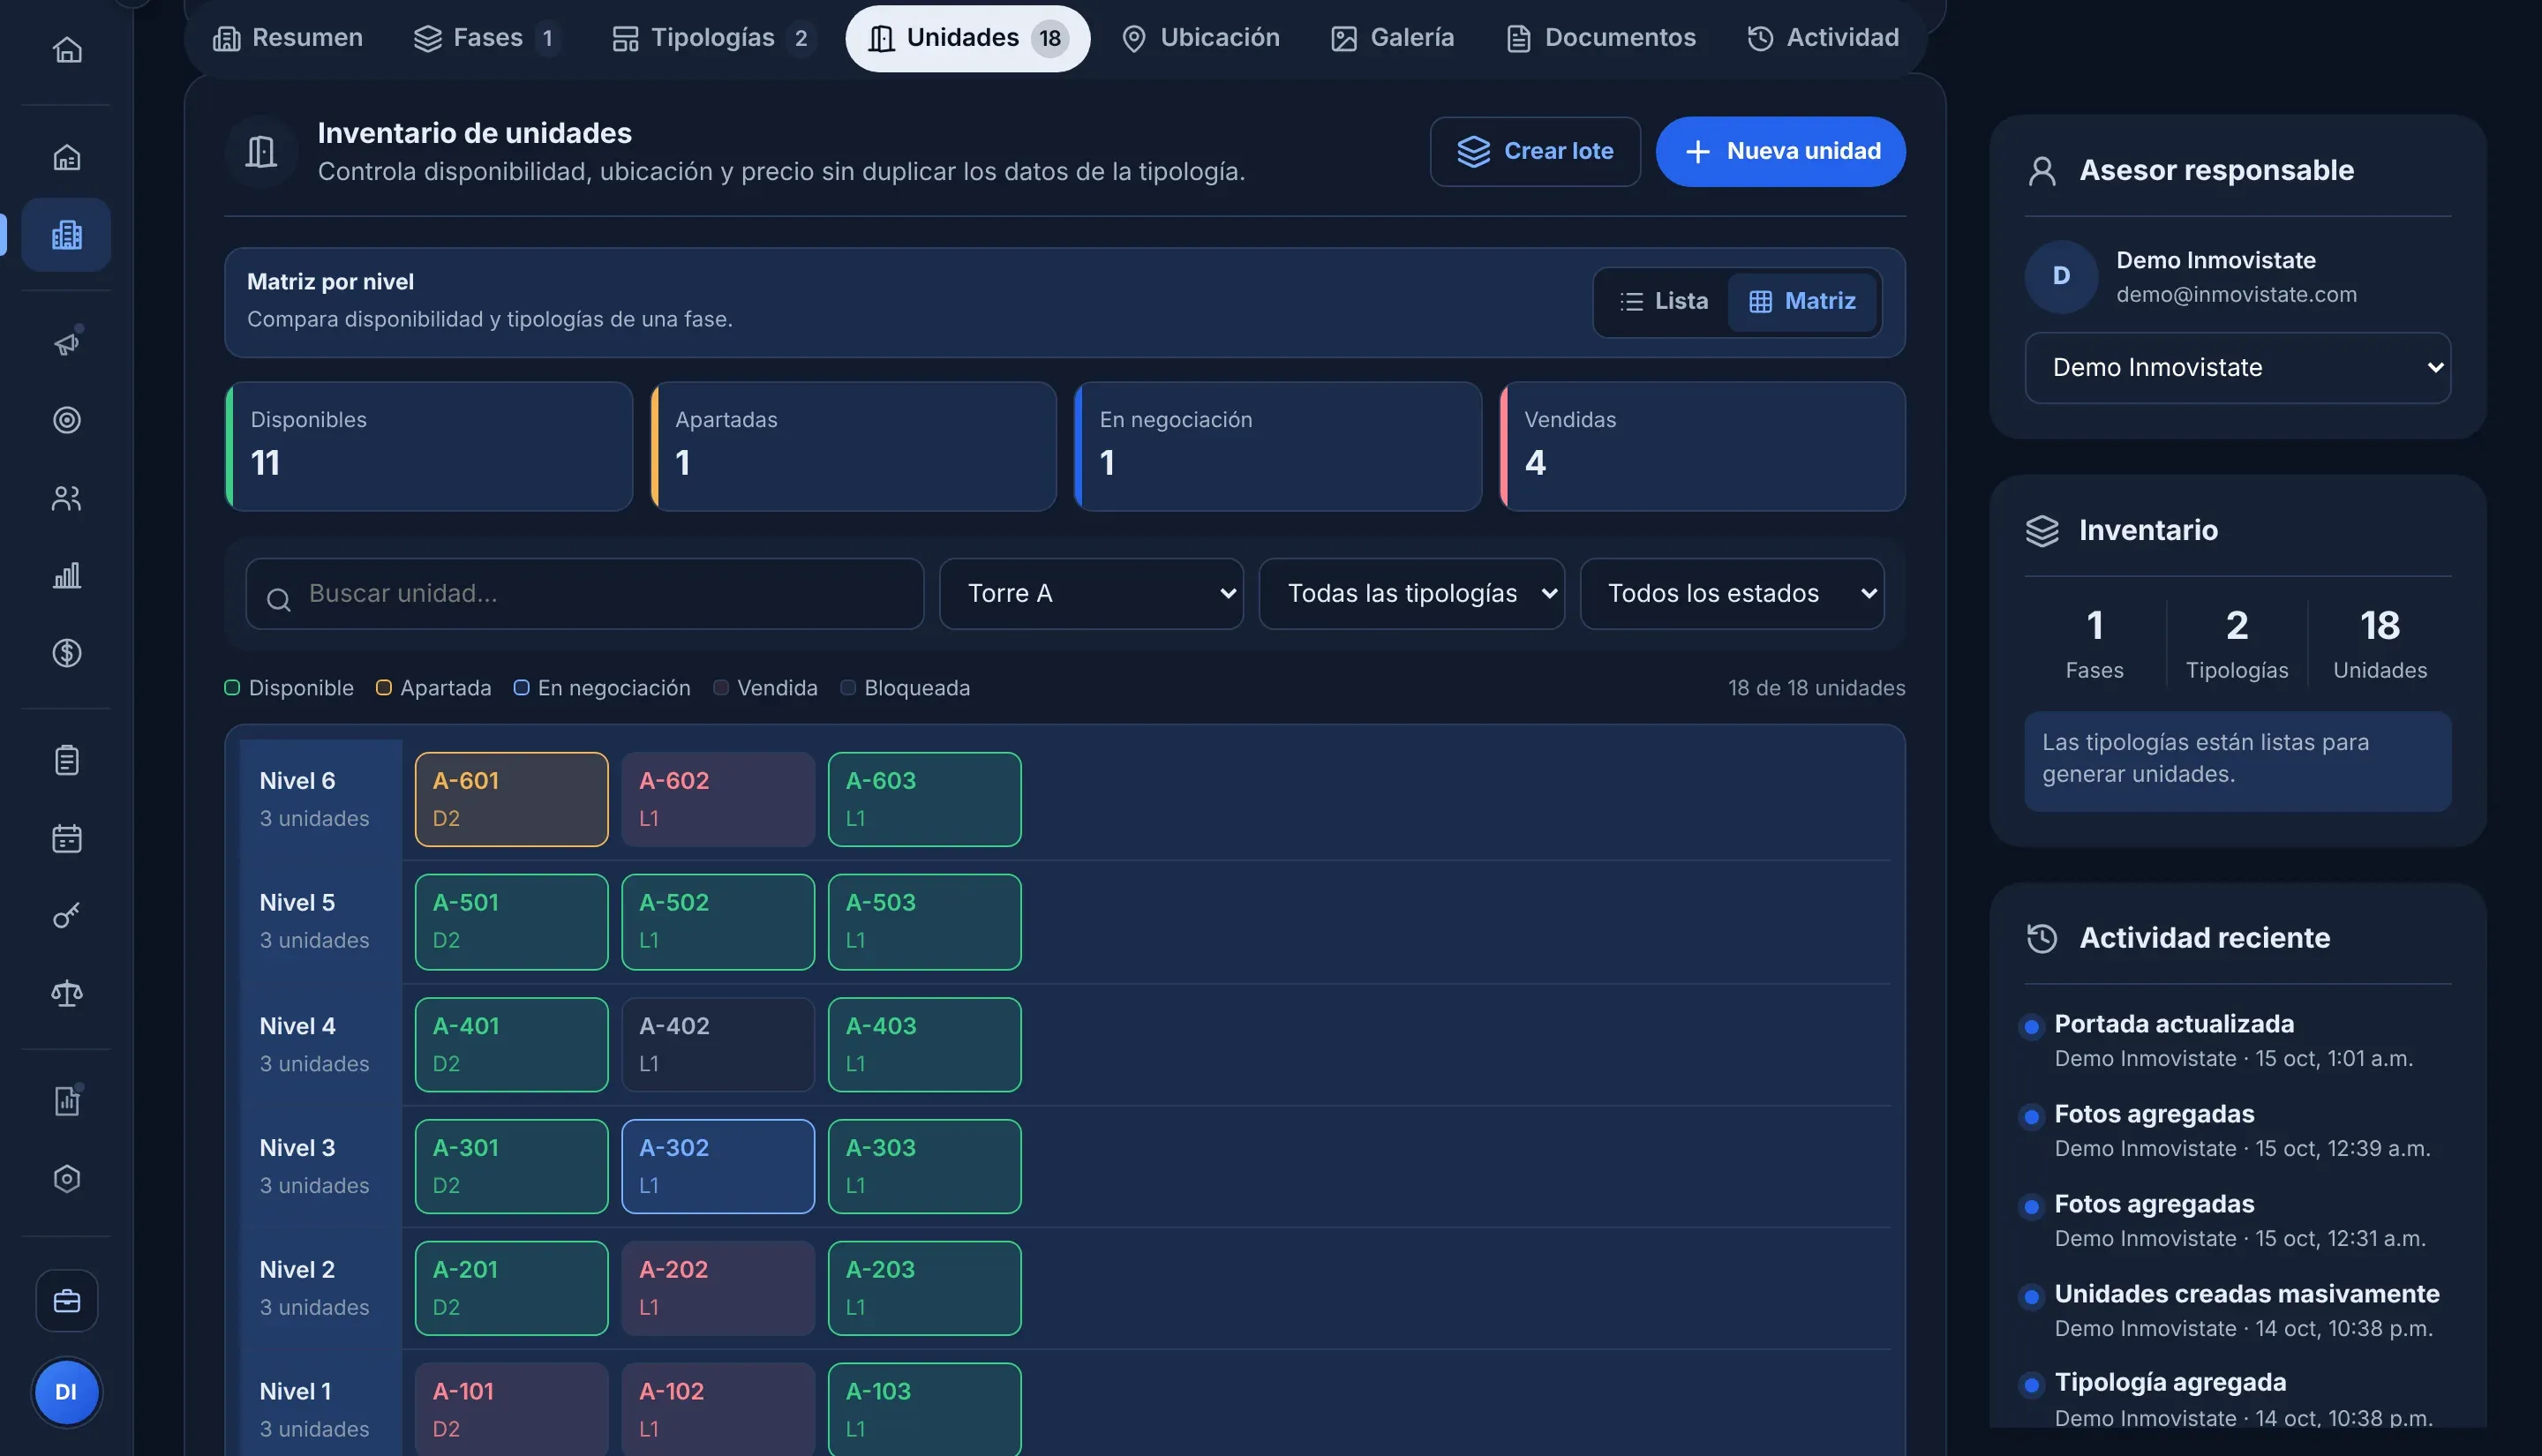
Task: Open the target goals sidebar icon
Action: (x=67, y=420)
